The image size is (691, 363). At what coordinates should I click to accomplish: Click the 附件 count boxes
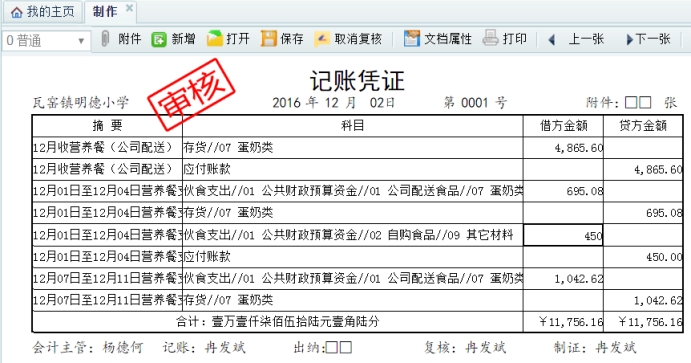tap(638, 103)
